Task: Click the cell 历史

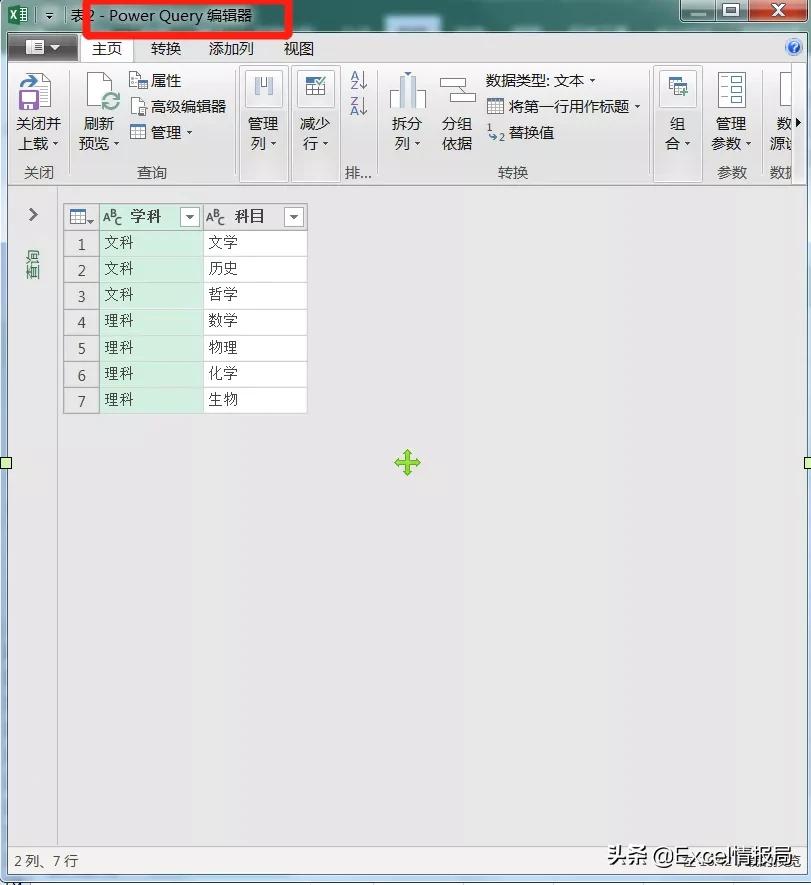Action: [255, 269]
